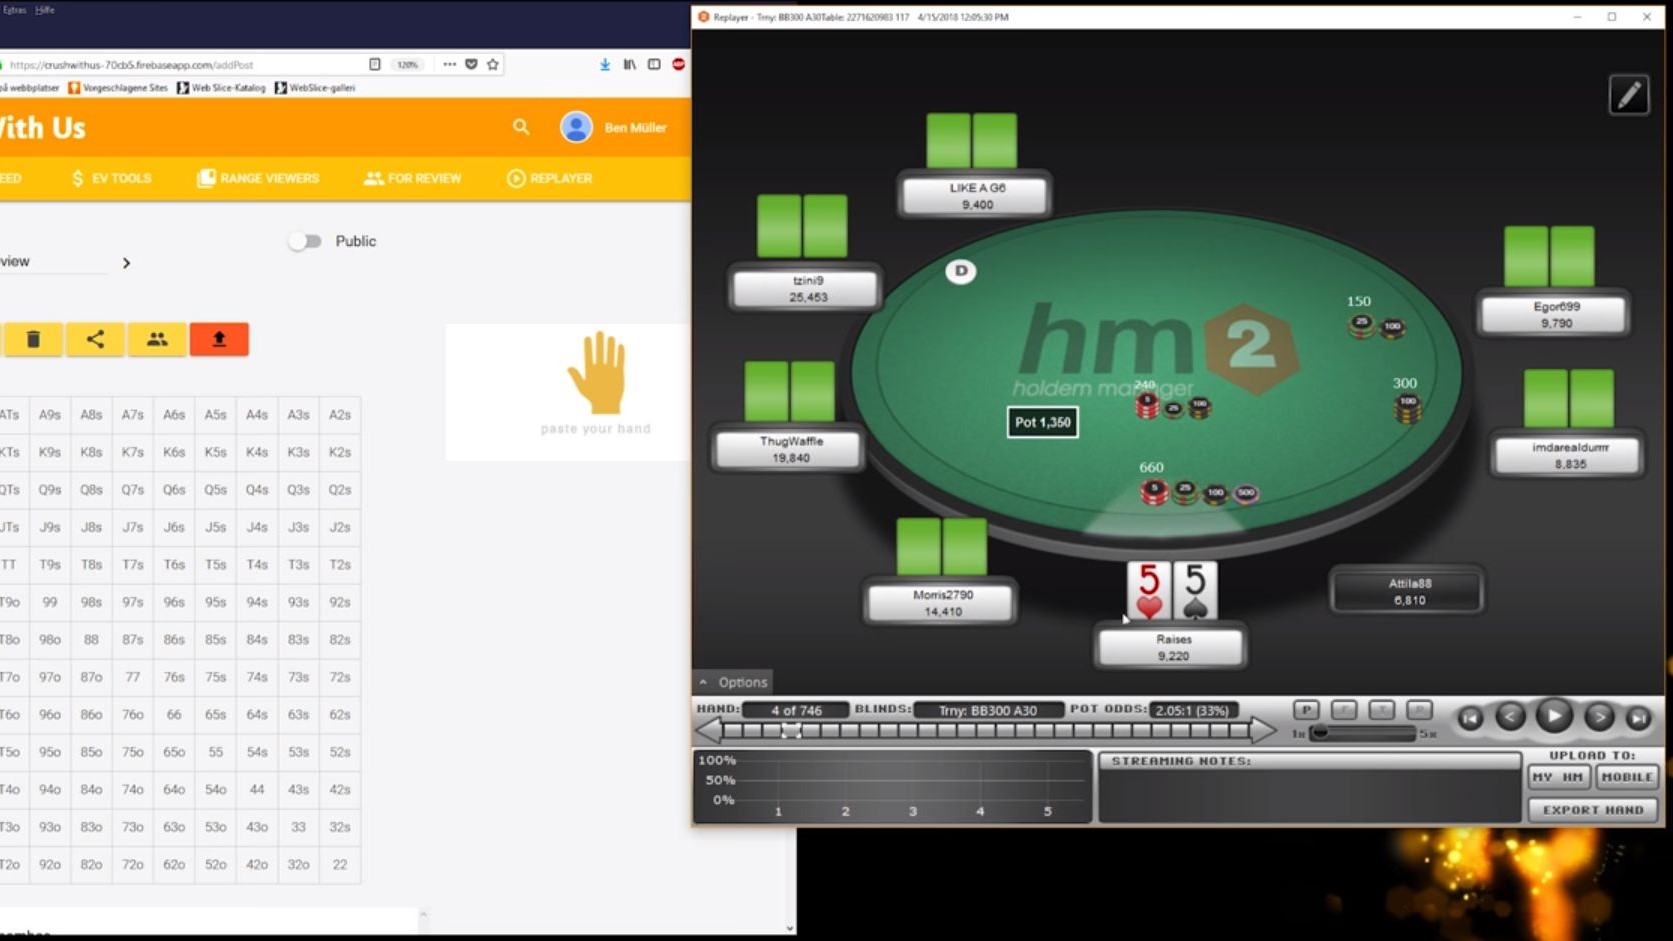1673x941 pixels.
Task: Click the EXPORT HAND button
Action: tap(1593, 810)
